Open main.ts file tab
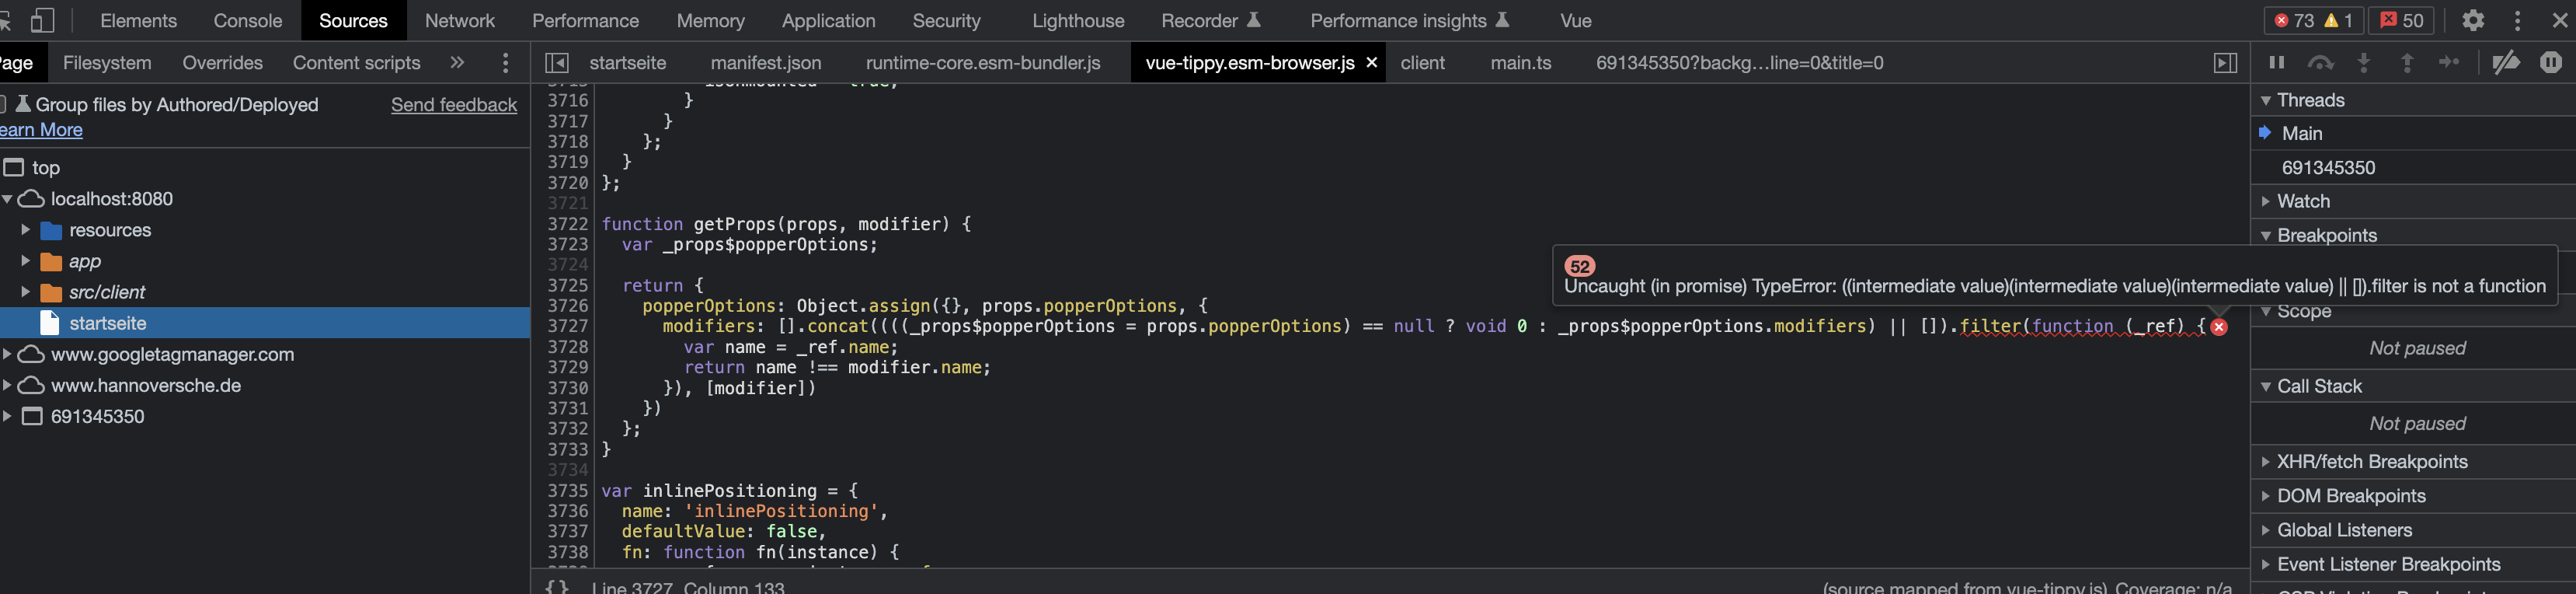Screen dimensions: 2576x594 (x=1520, y=62)
